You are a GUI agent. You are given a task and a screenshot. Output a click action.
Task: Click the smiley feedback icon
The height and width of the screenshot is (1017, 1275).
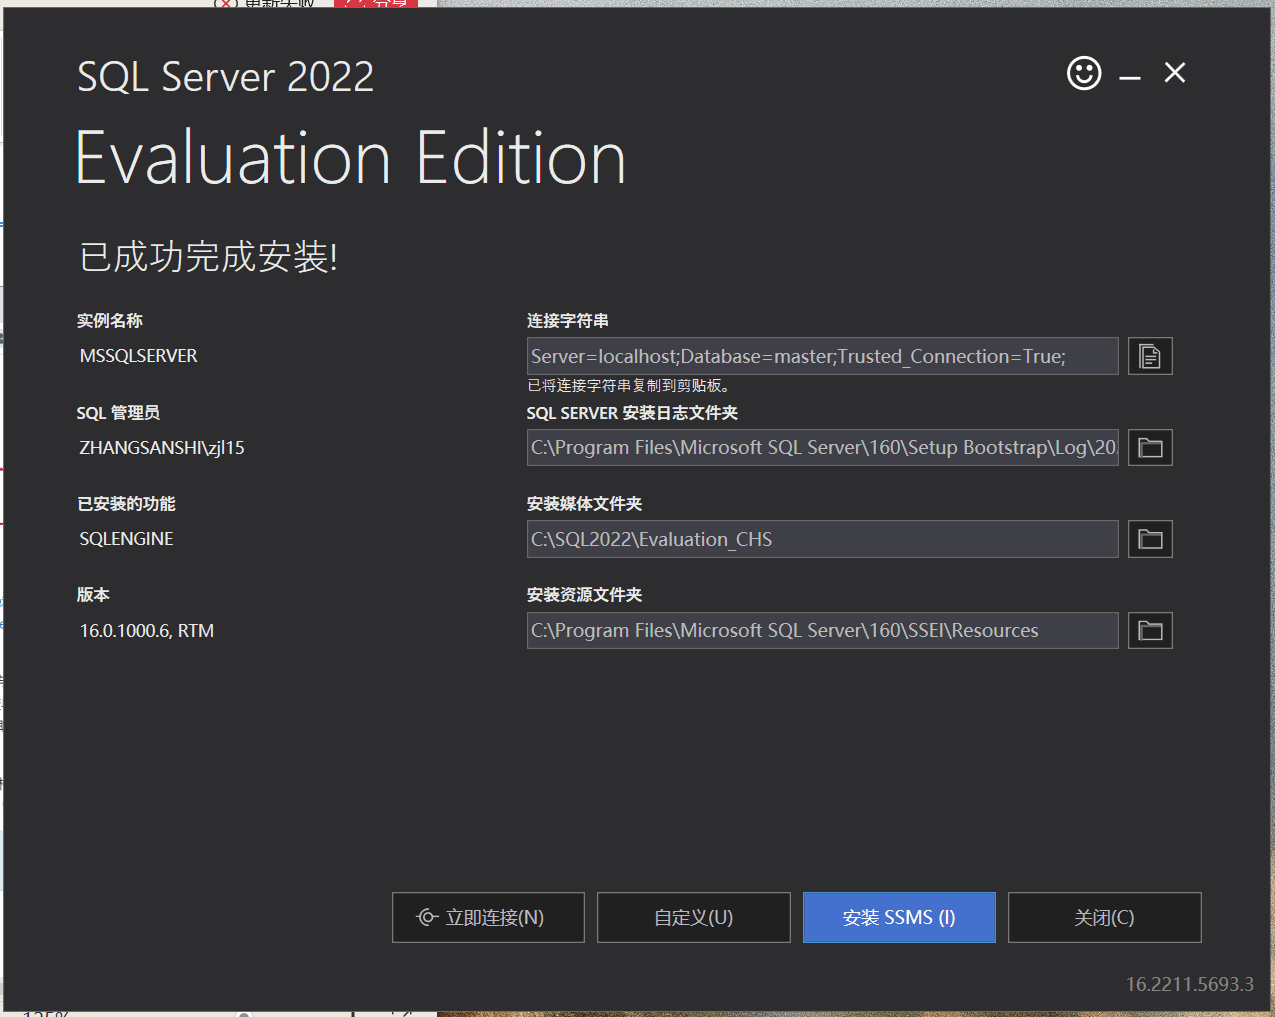[x=1084, y=73]
